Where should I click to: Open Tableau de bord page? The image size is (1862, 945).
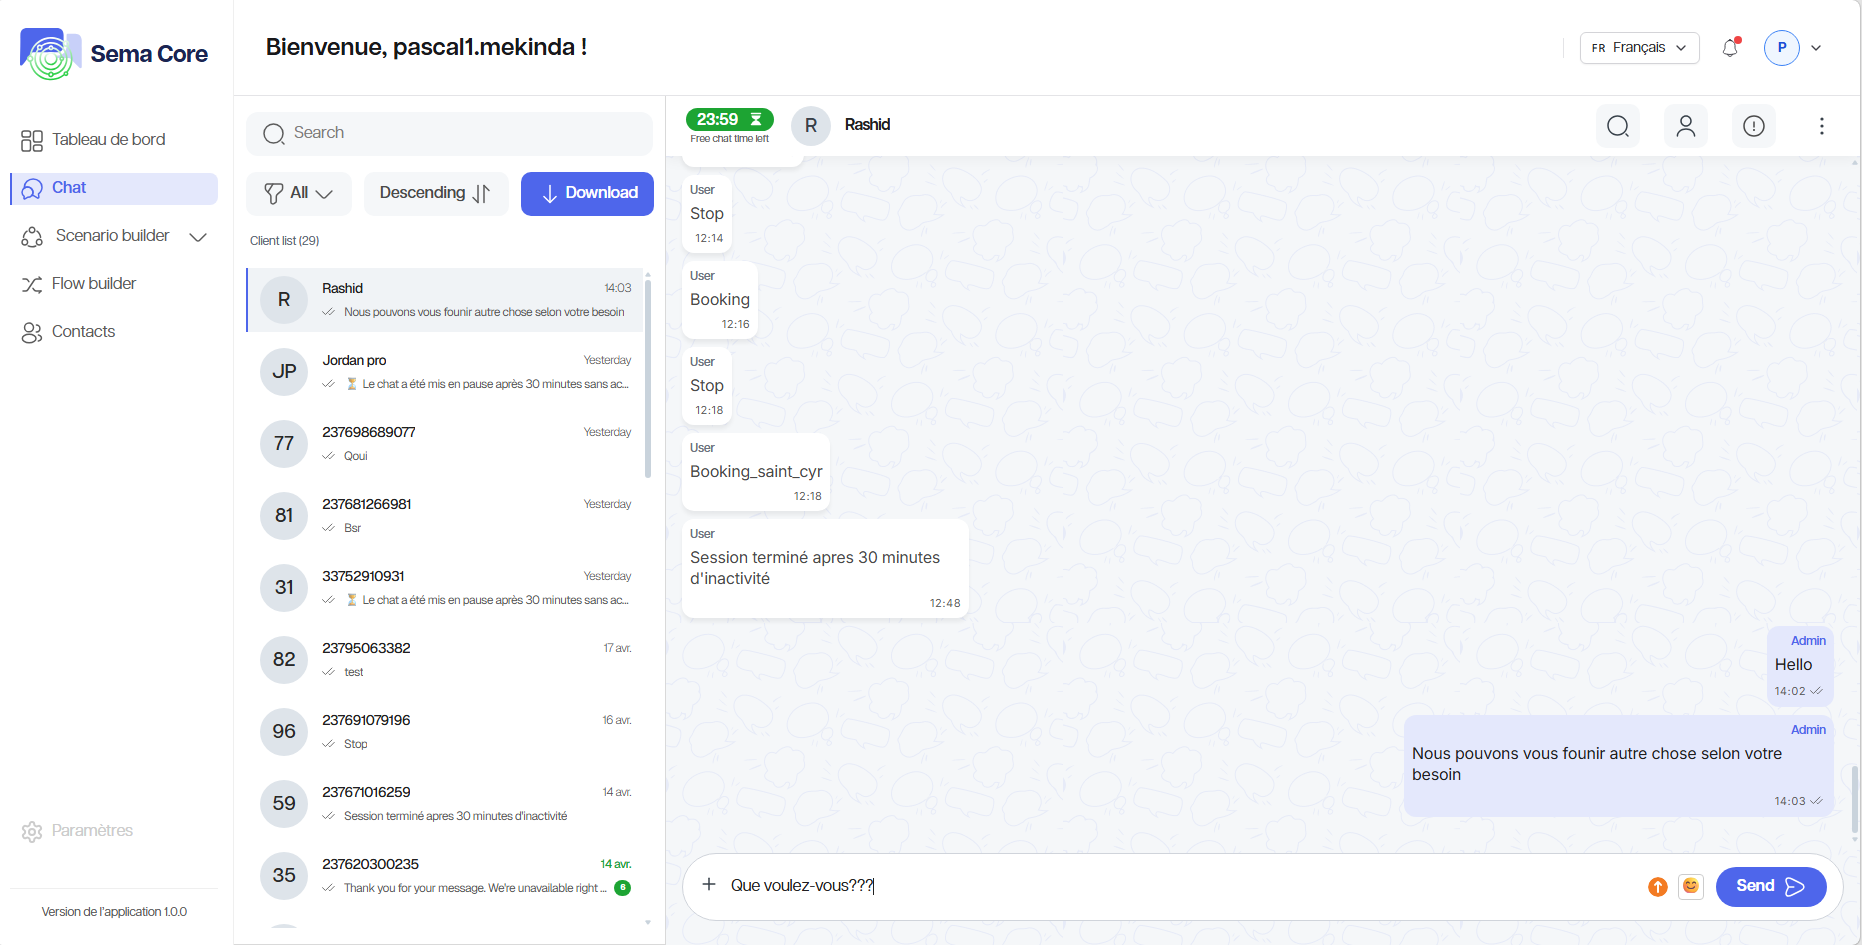pyautogui.click(x=108, y=140)
